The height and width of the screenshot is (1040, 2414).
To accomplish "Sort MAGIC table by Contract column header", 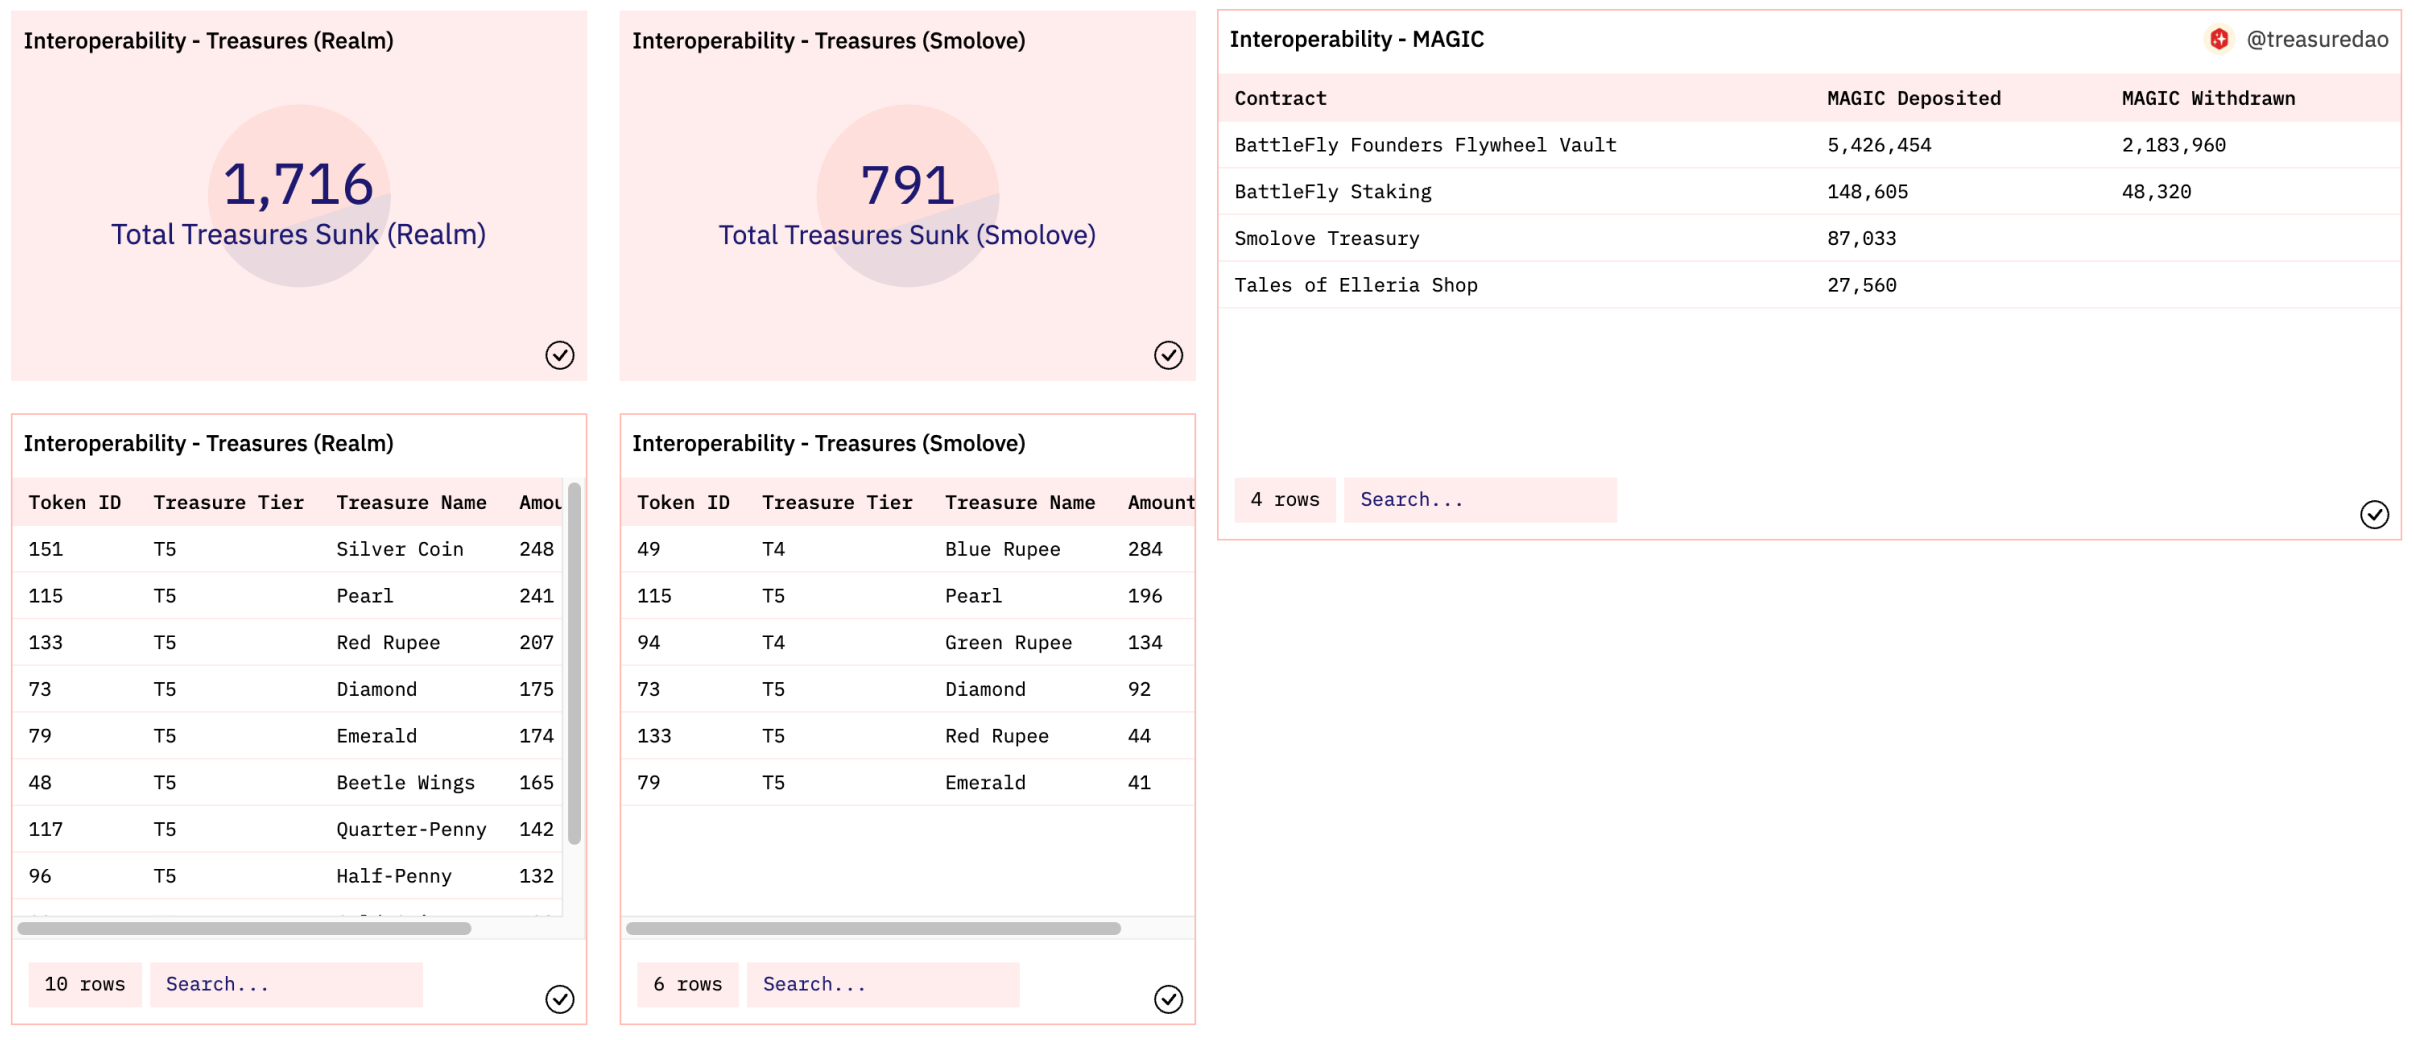I will pos(1280,98).
